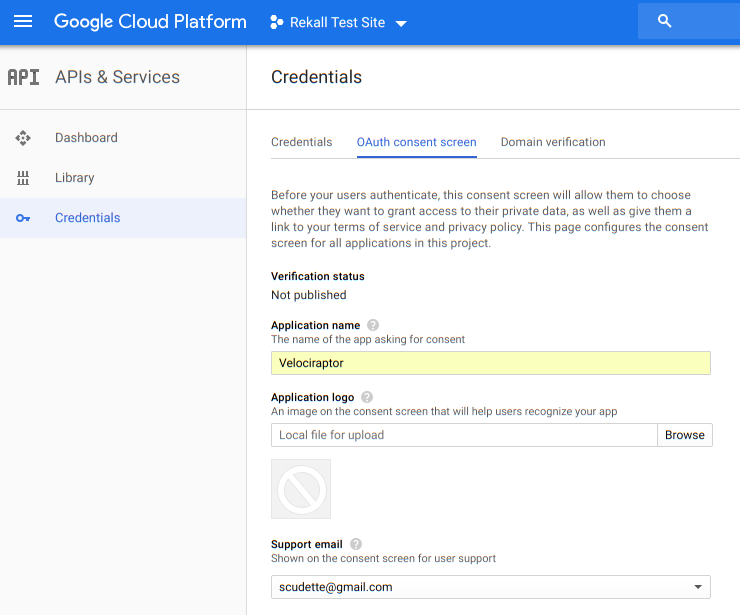Switch to the Credentials tab
Viewport: 740px width, 615px height.
301,142
